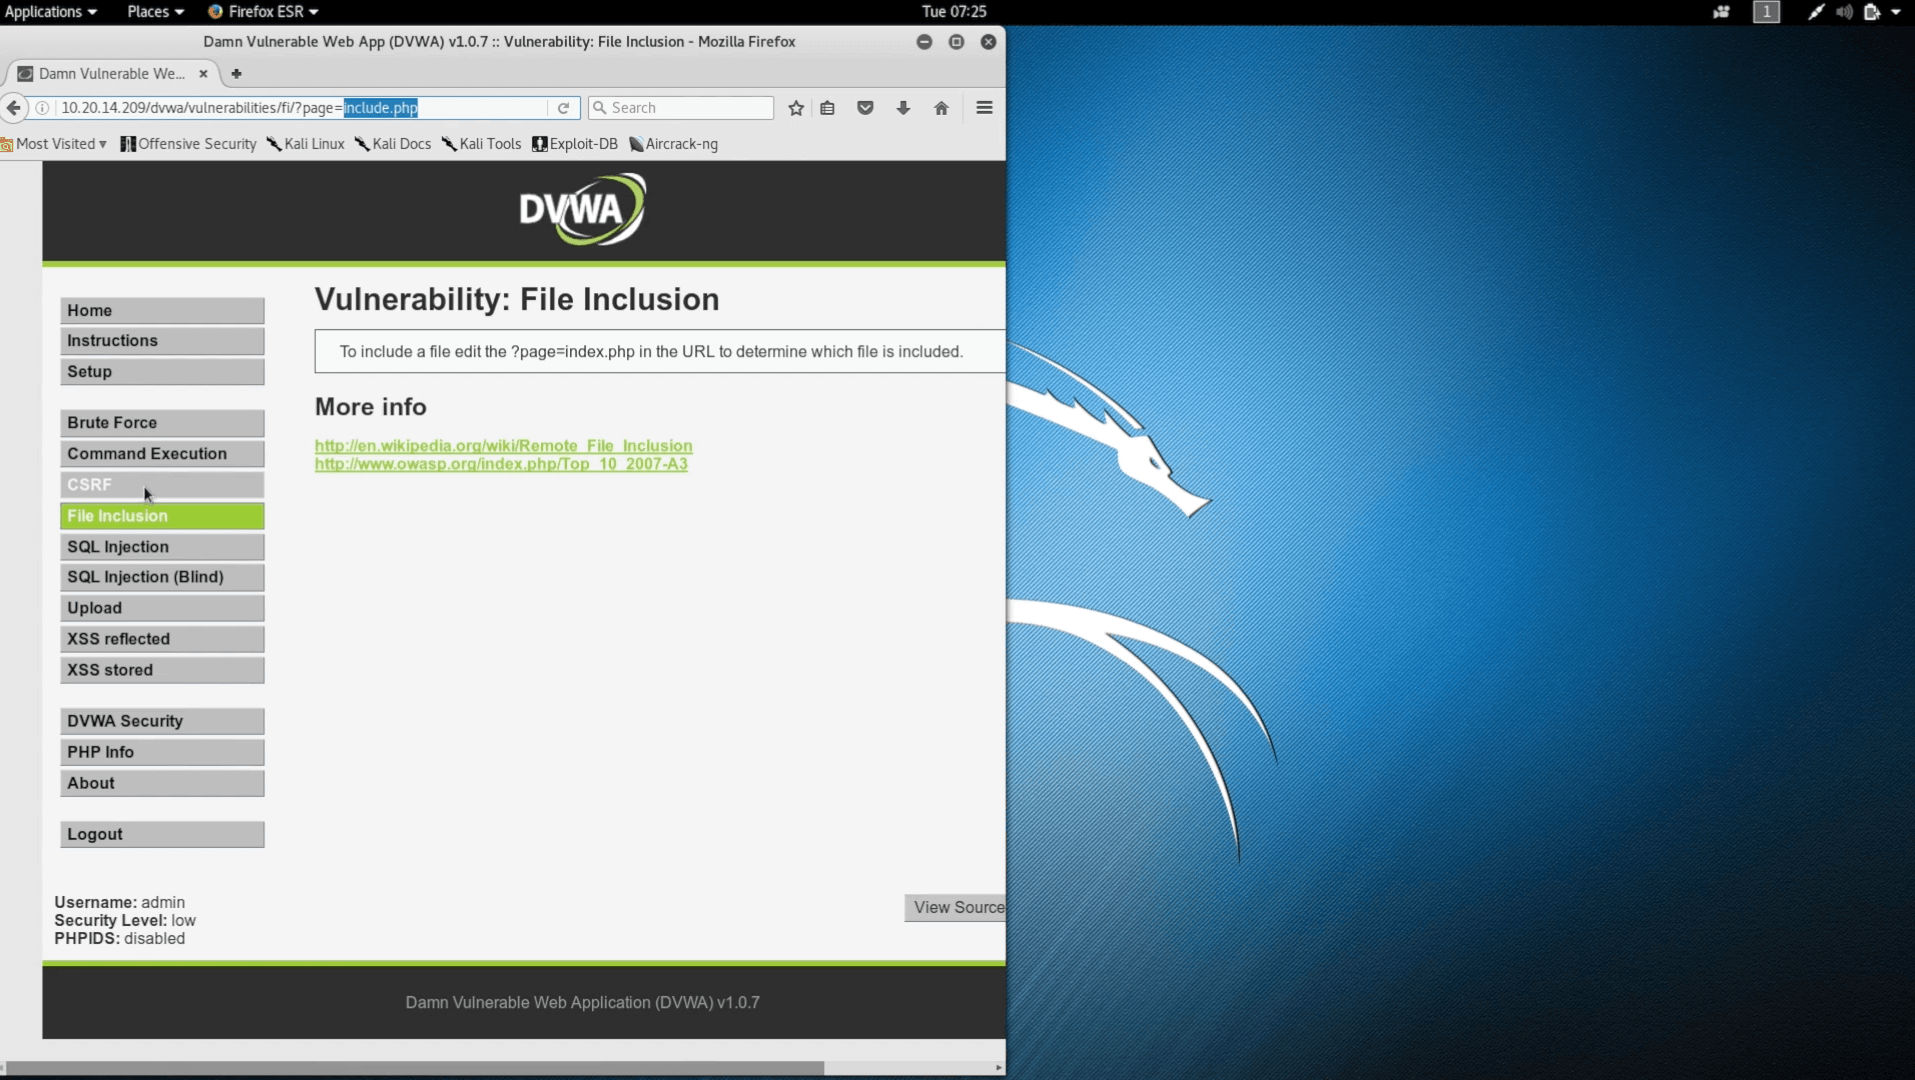
Task: Expand the Places menu
Action: (155, 12)
